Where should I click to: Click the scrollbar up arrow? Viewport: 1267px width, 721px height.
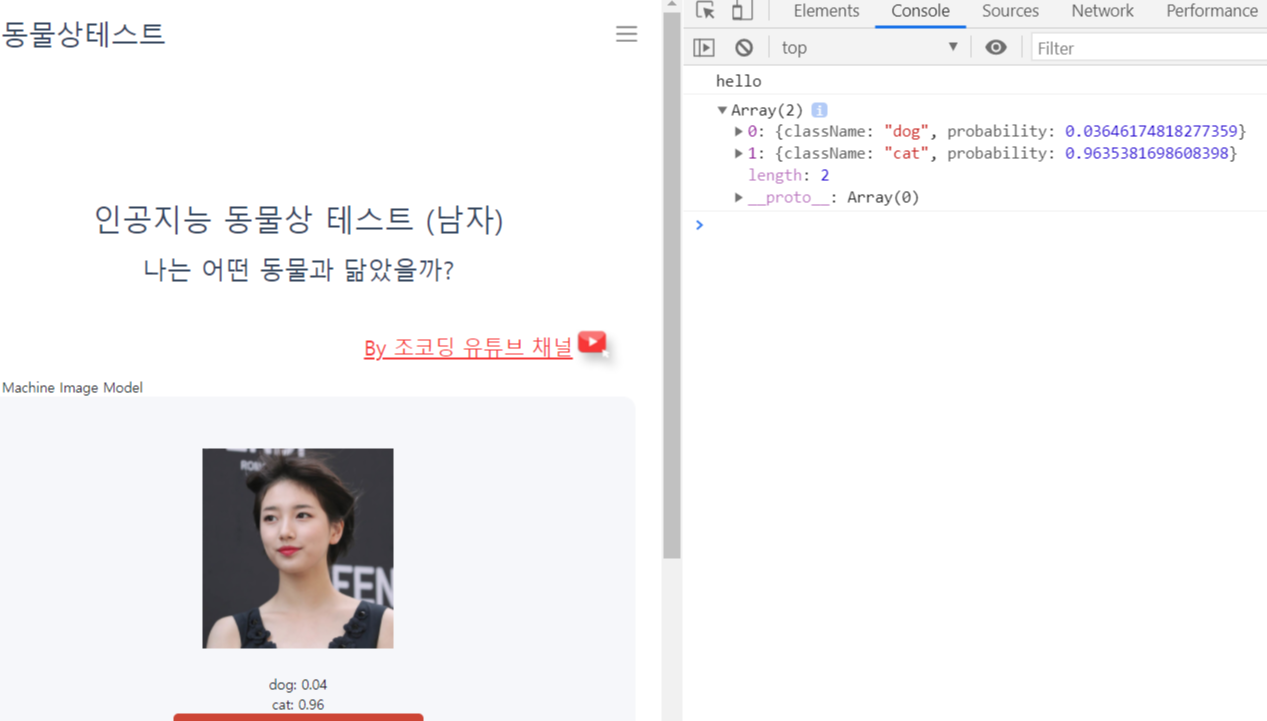coord(671,5)
